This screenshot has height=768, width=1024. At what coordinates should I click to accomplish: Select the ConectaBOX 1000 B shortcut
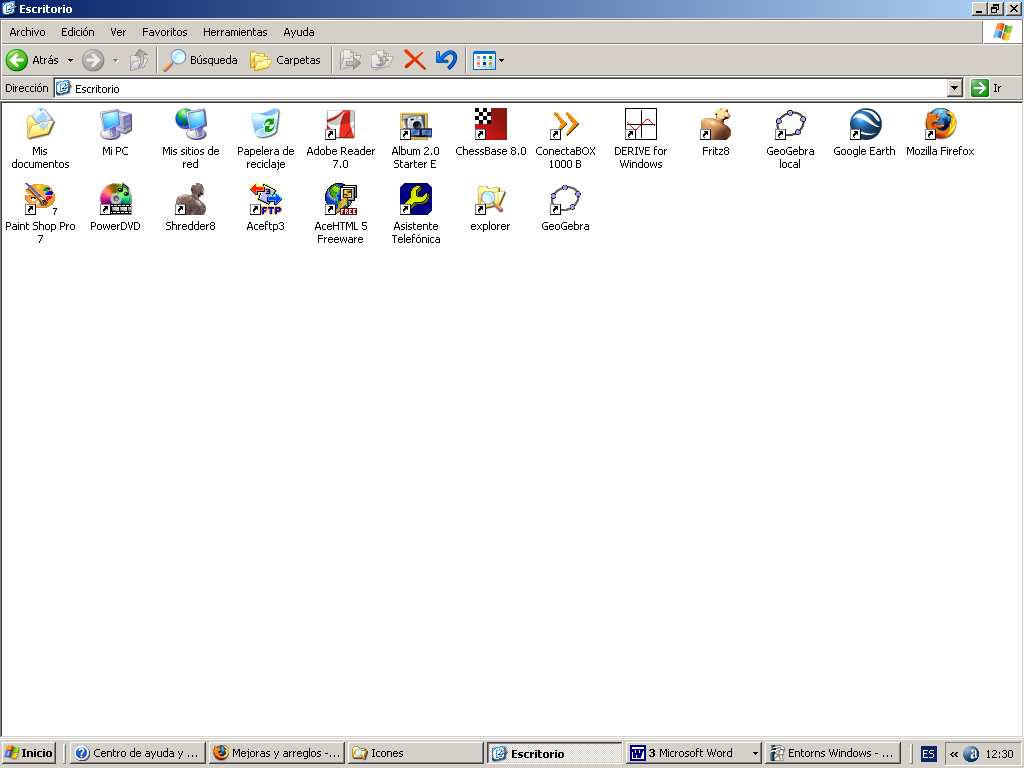tap(566, 124)
